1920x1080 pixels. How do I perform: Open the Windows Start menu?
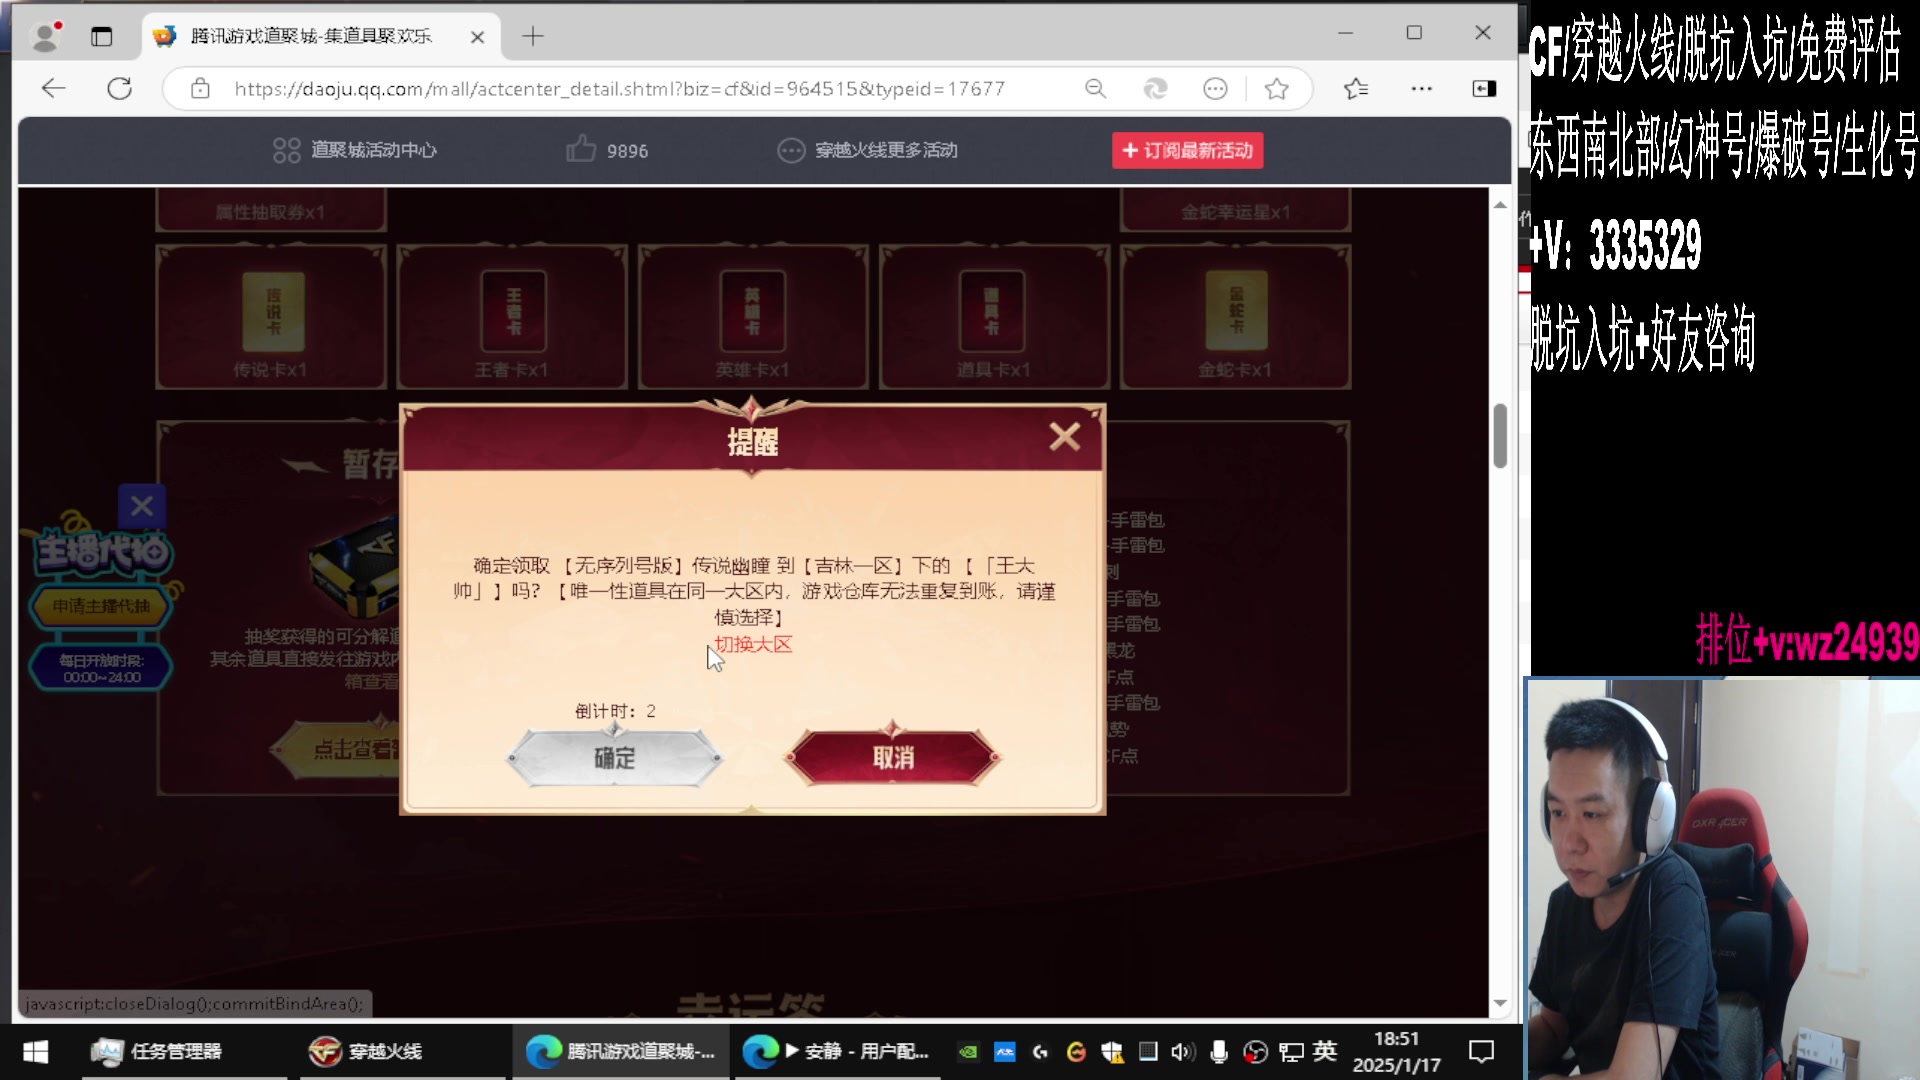36,1052
